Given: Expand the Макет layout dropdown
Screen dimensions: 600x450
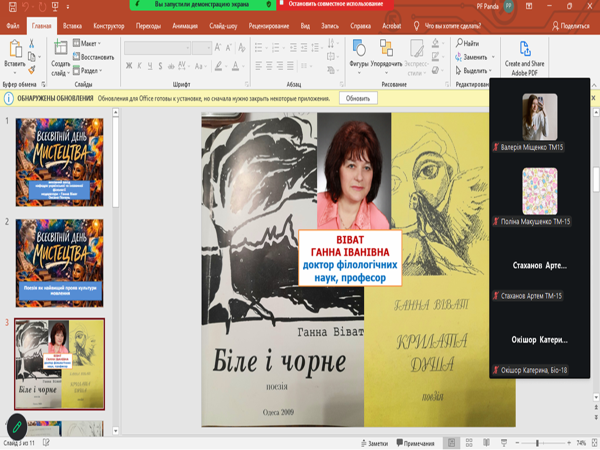Looking at the screenshot, I should click(x=87, y=43).
